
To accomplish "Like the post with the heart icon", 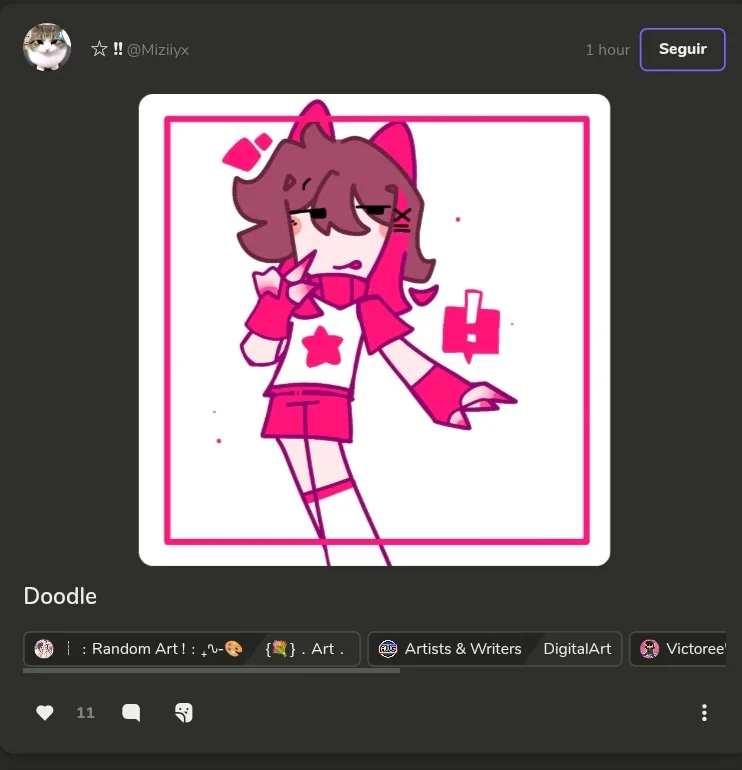I will [x=45, y=712].
